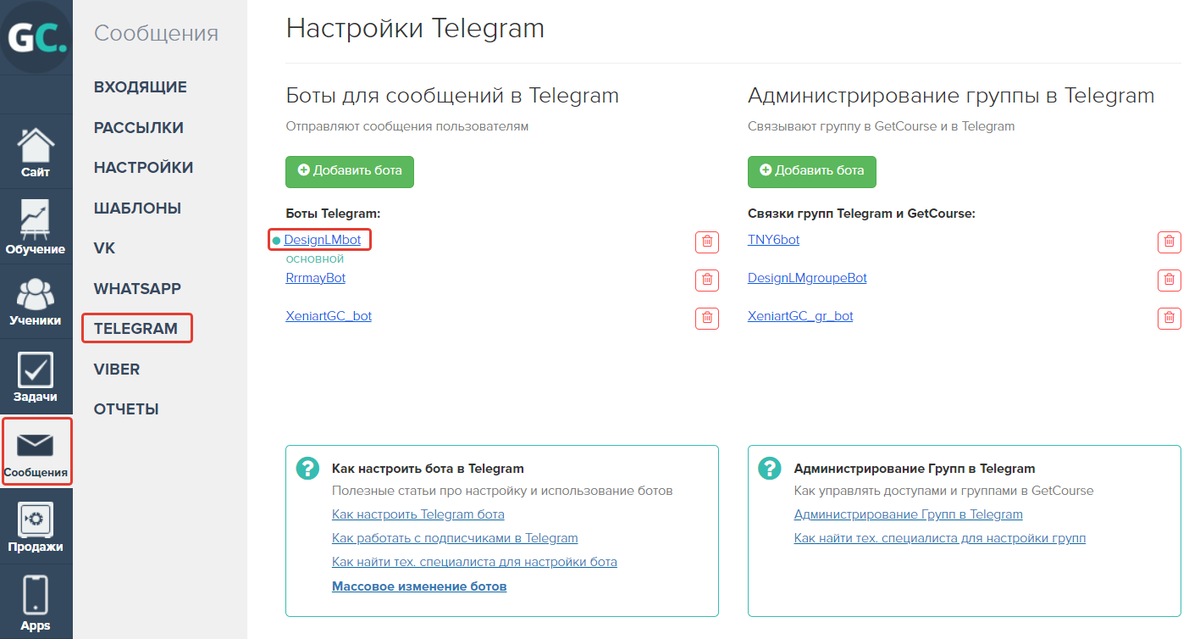Select VK menu item
The height and width of the screenshot is (639, 1200).
105,248
